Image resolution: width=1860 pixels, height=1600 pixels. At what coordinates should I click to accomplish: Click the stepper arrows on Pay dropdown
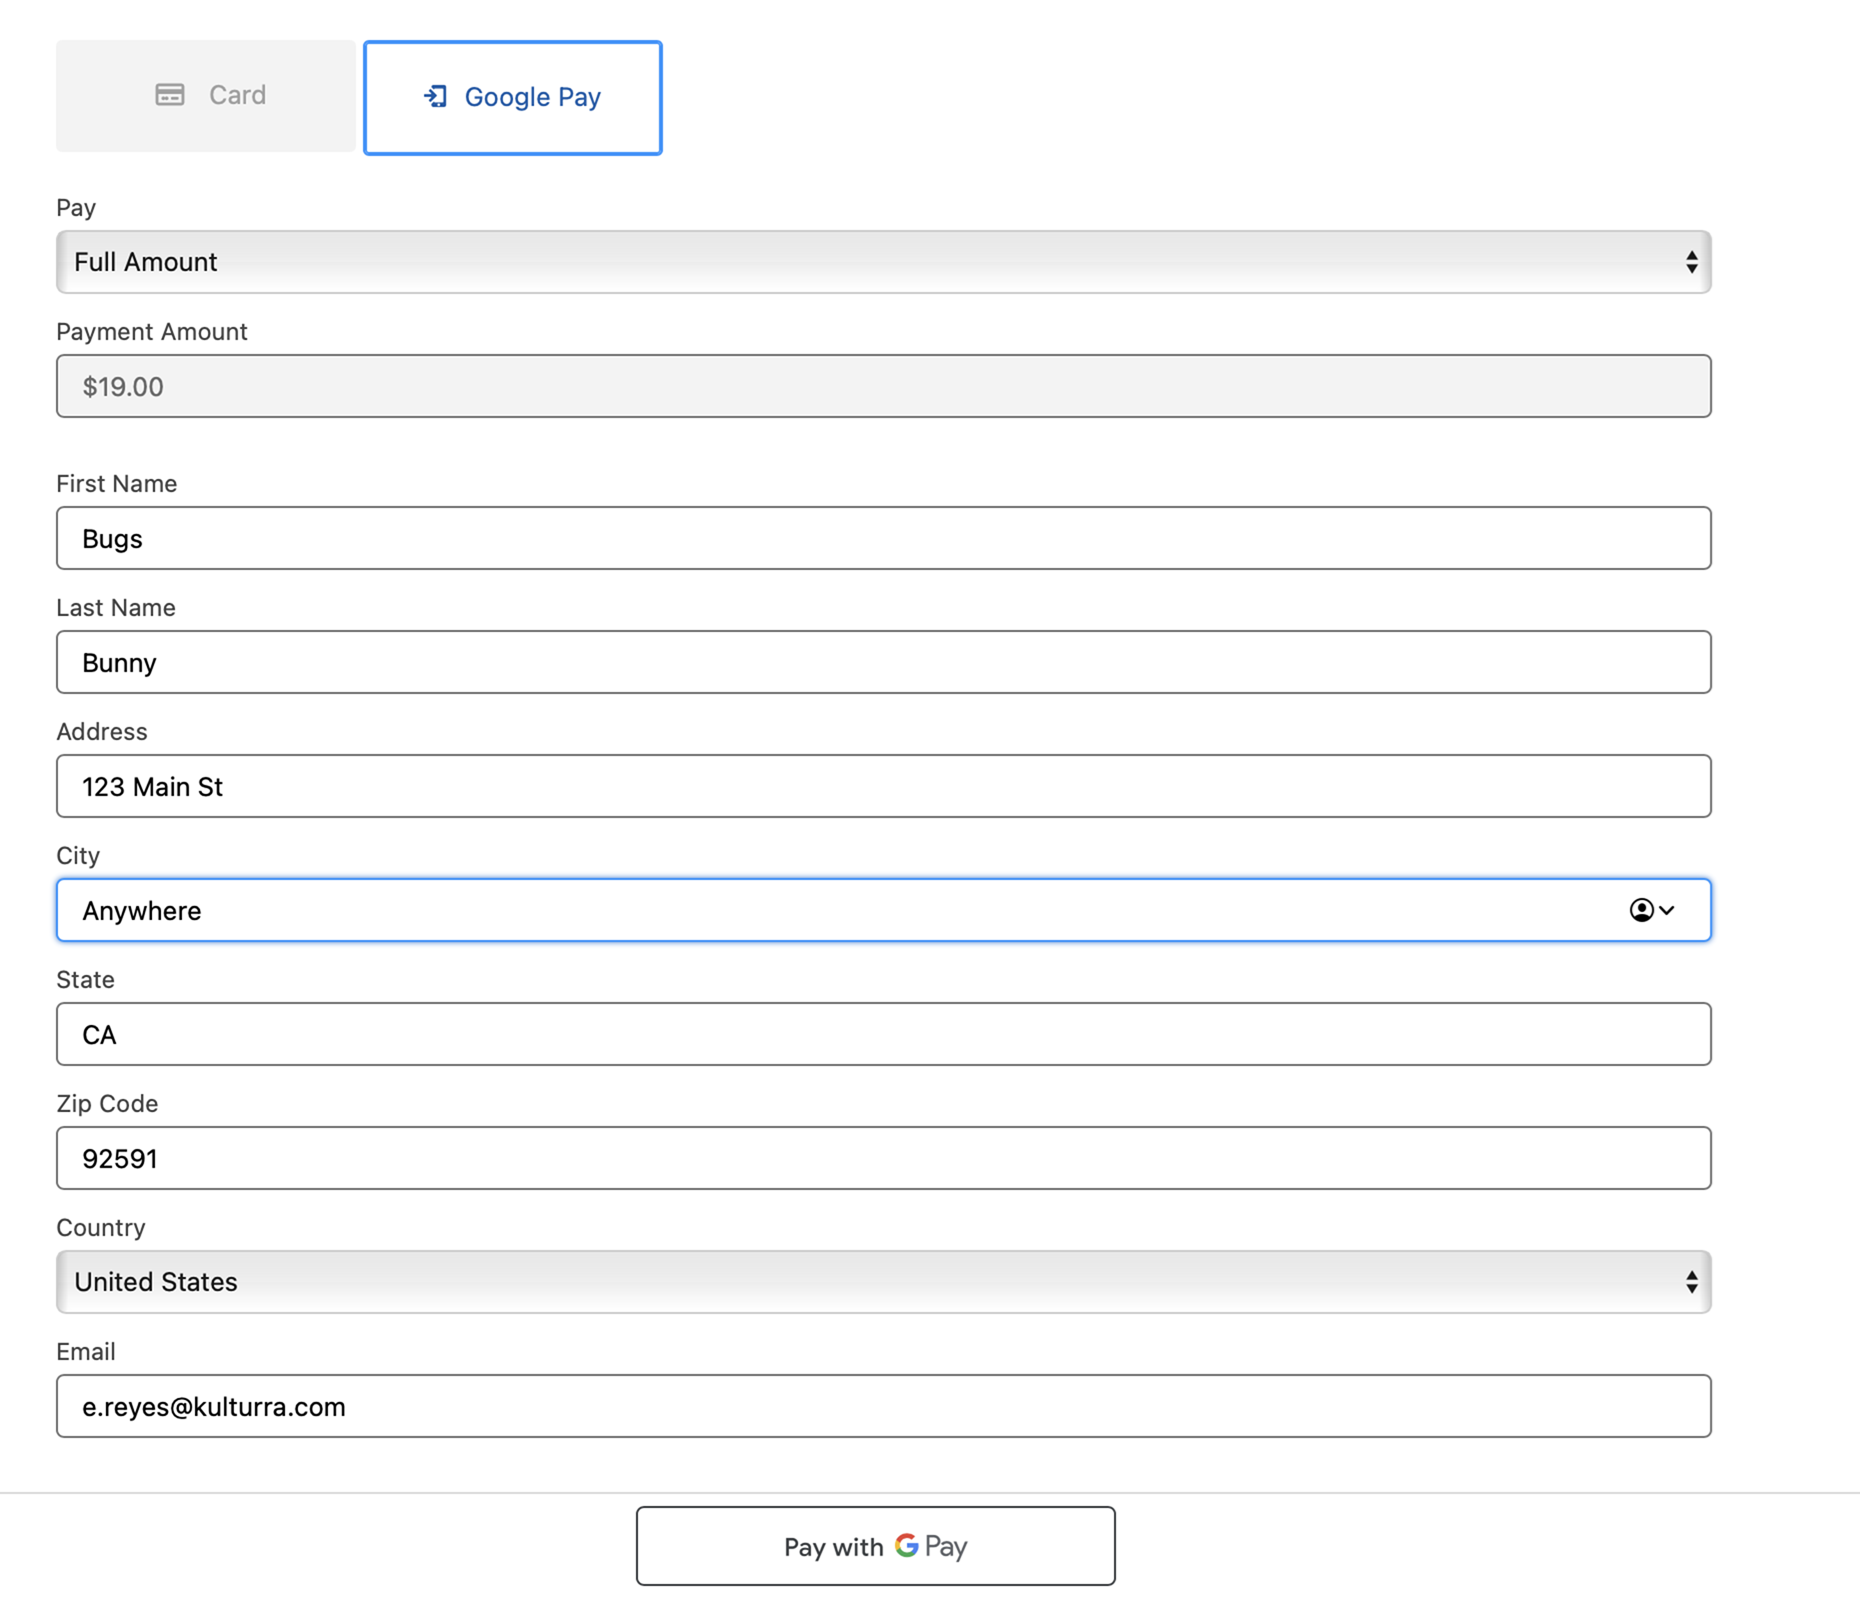(x=1691, y=262)
